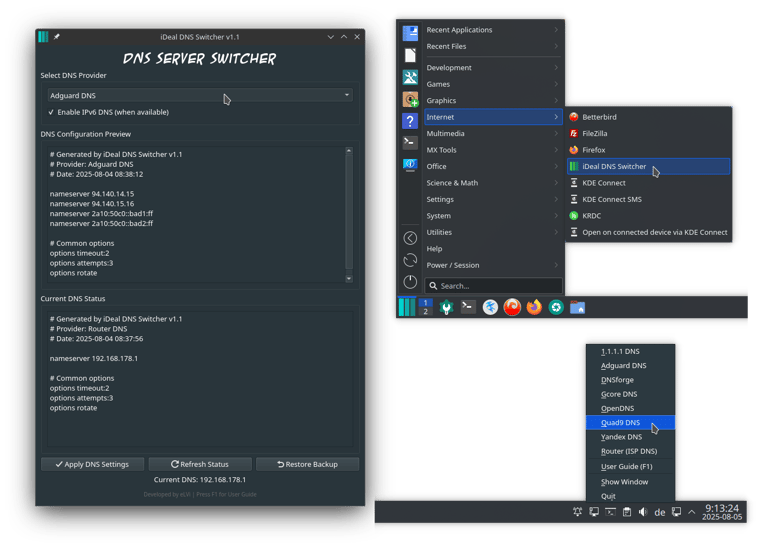
Task: Switch the 'de' keyboard layout indicator
Action: coord(660,512)
